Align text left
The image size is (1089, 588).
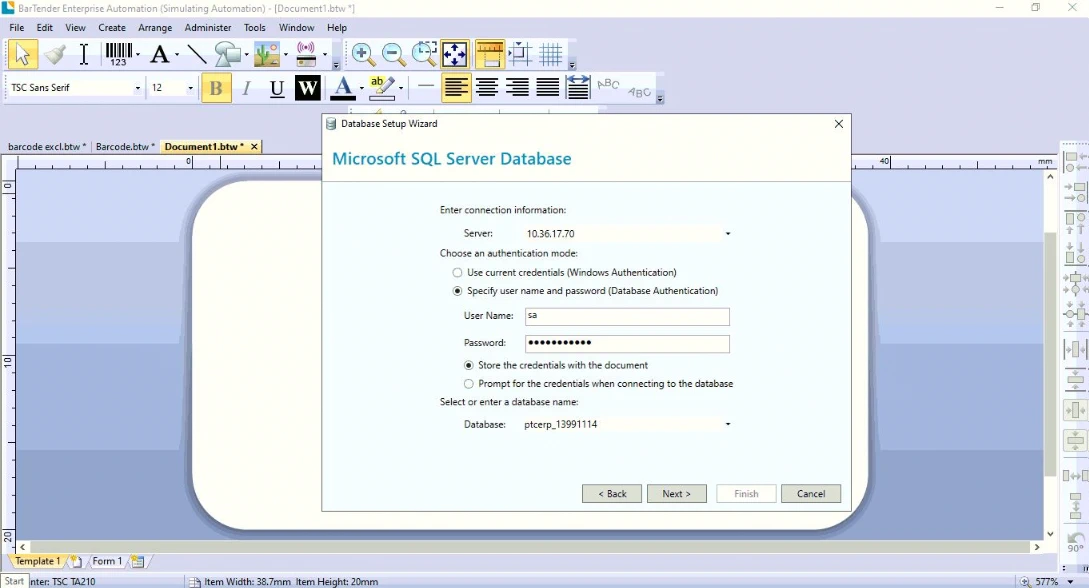[456, 88]
